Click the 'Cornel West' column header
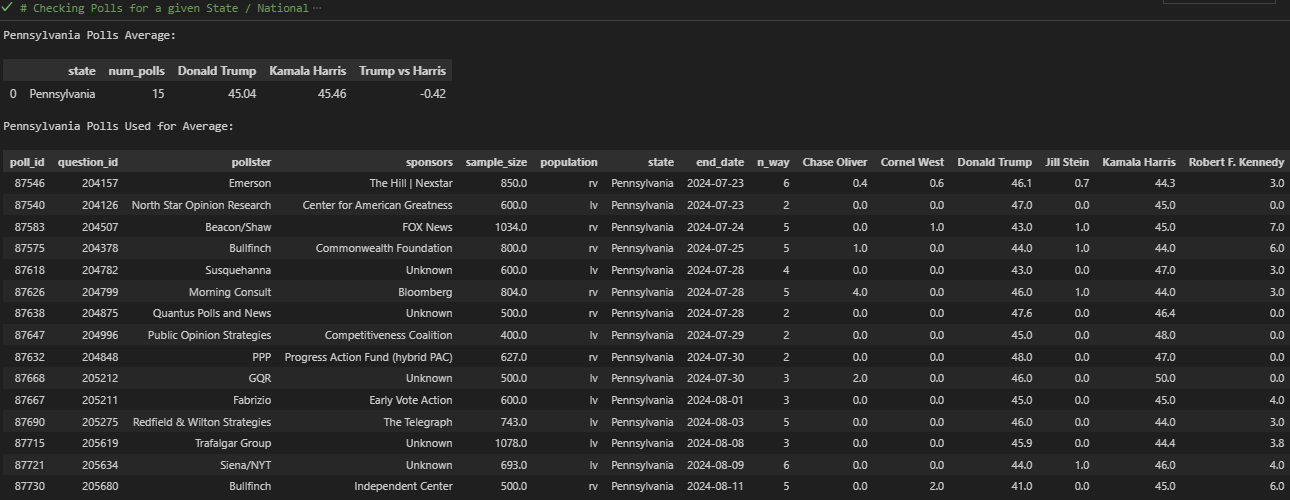 tap(912, 162)
